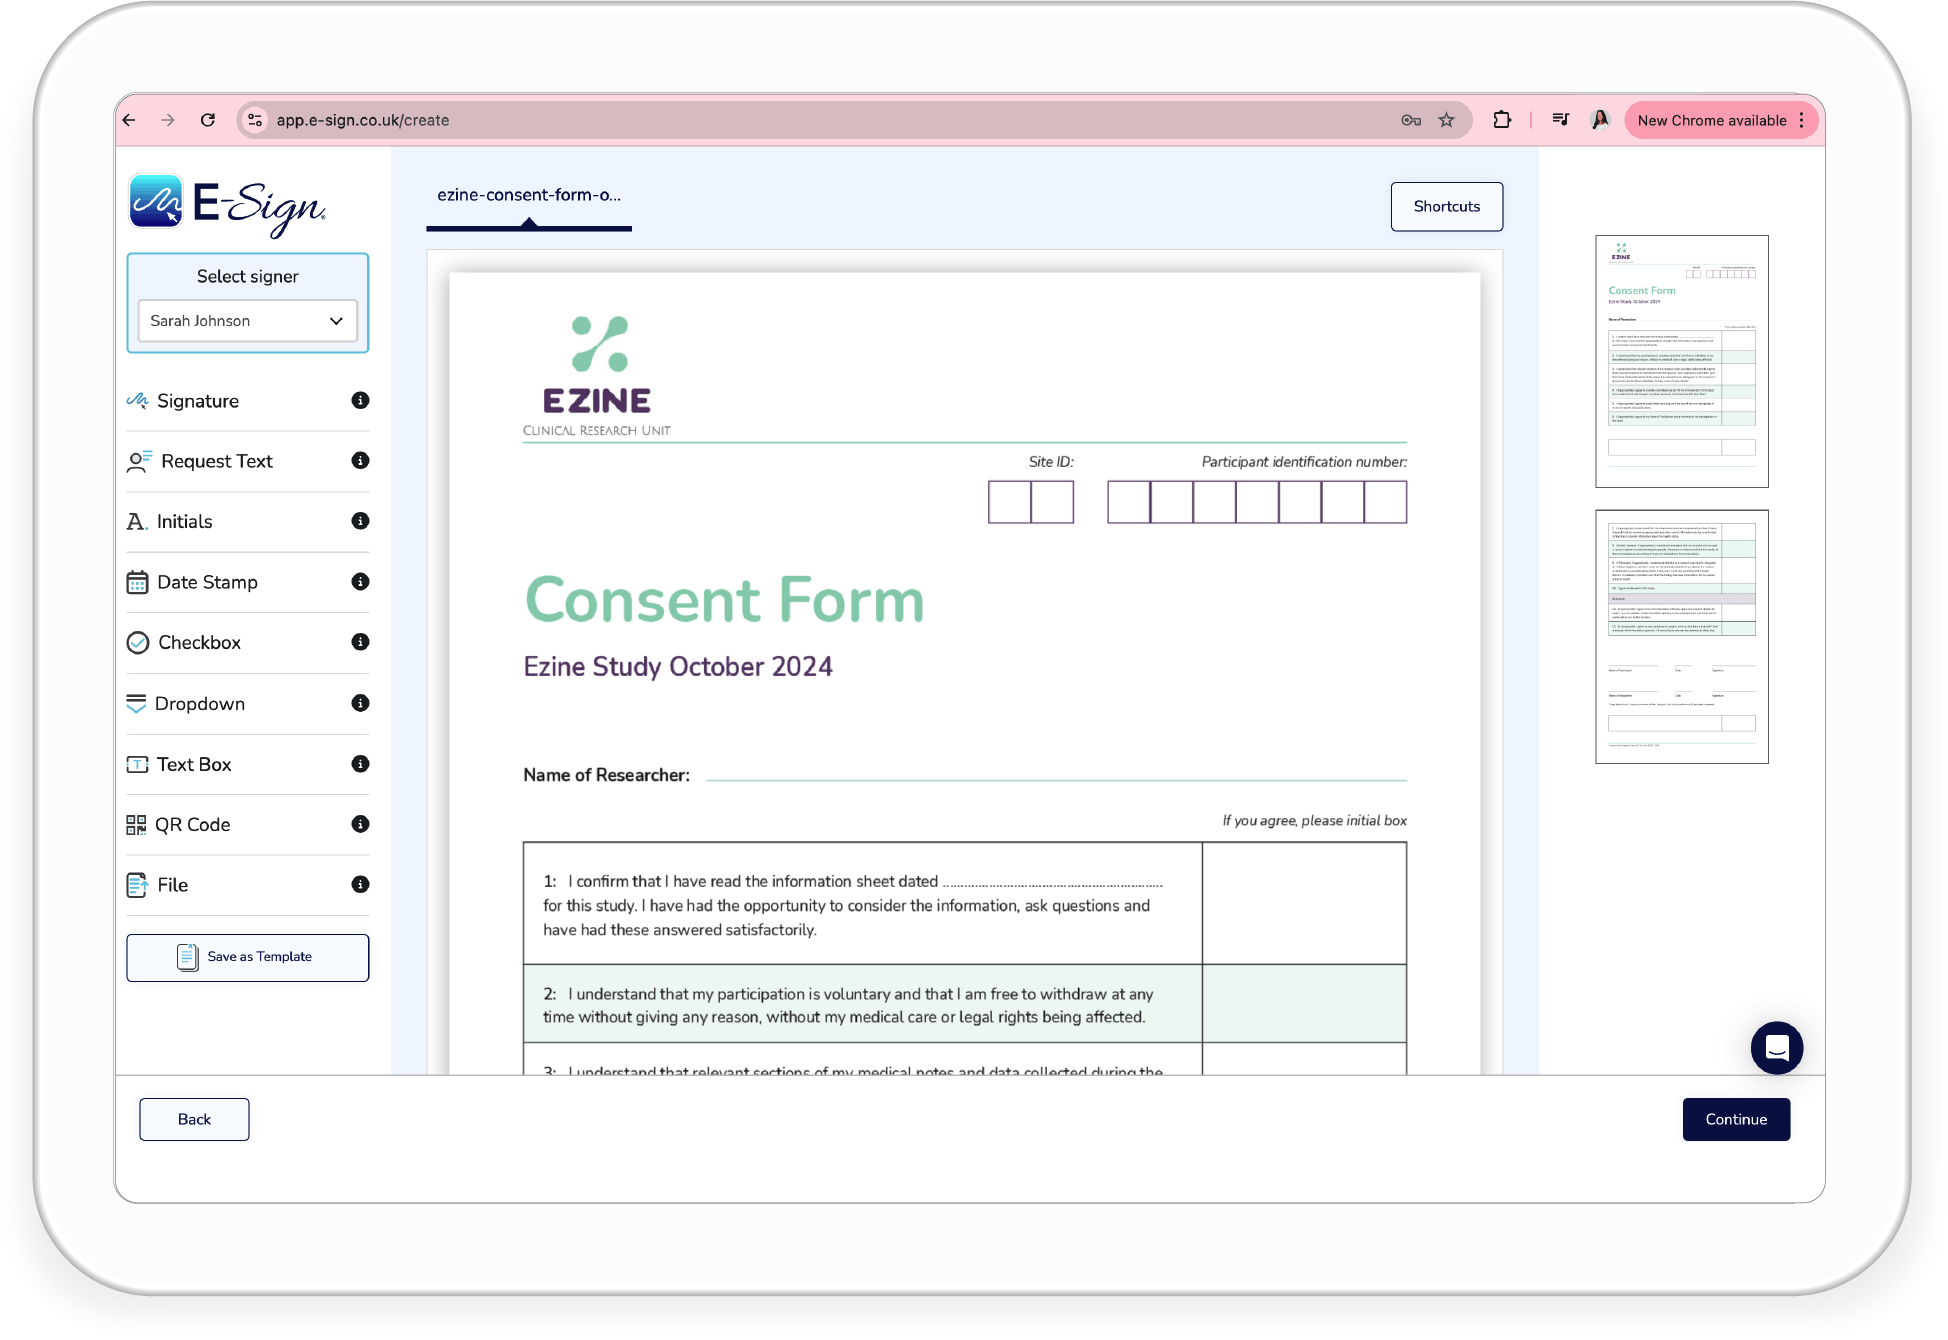The height and width of the screenshot is (1340, 1948).
Task: Click the Continue button
Action: point(1736,1118)
